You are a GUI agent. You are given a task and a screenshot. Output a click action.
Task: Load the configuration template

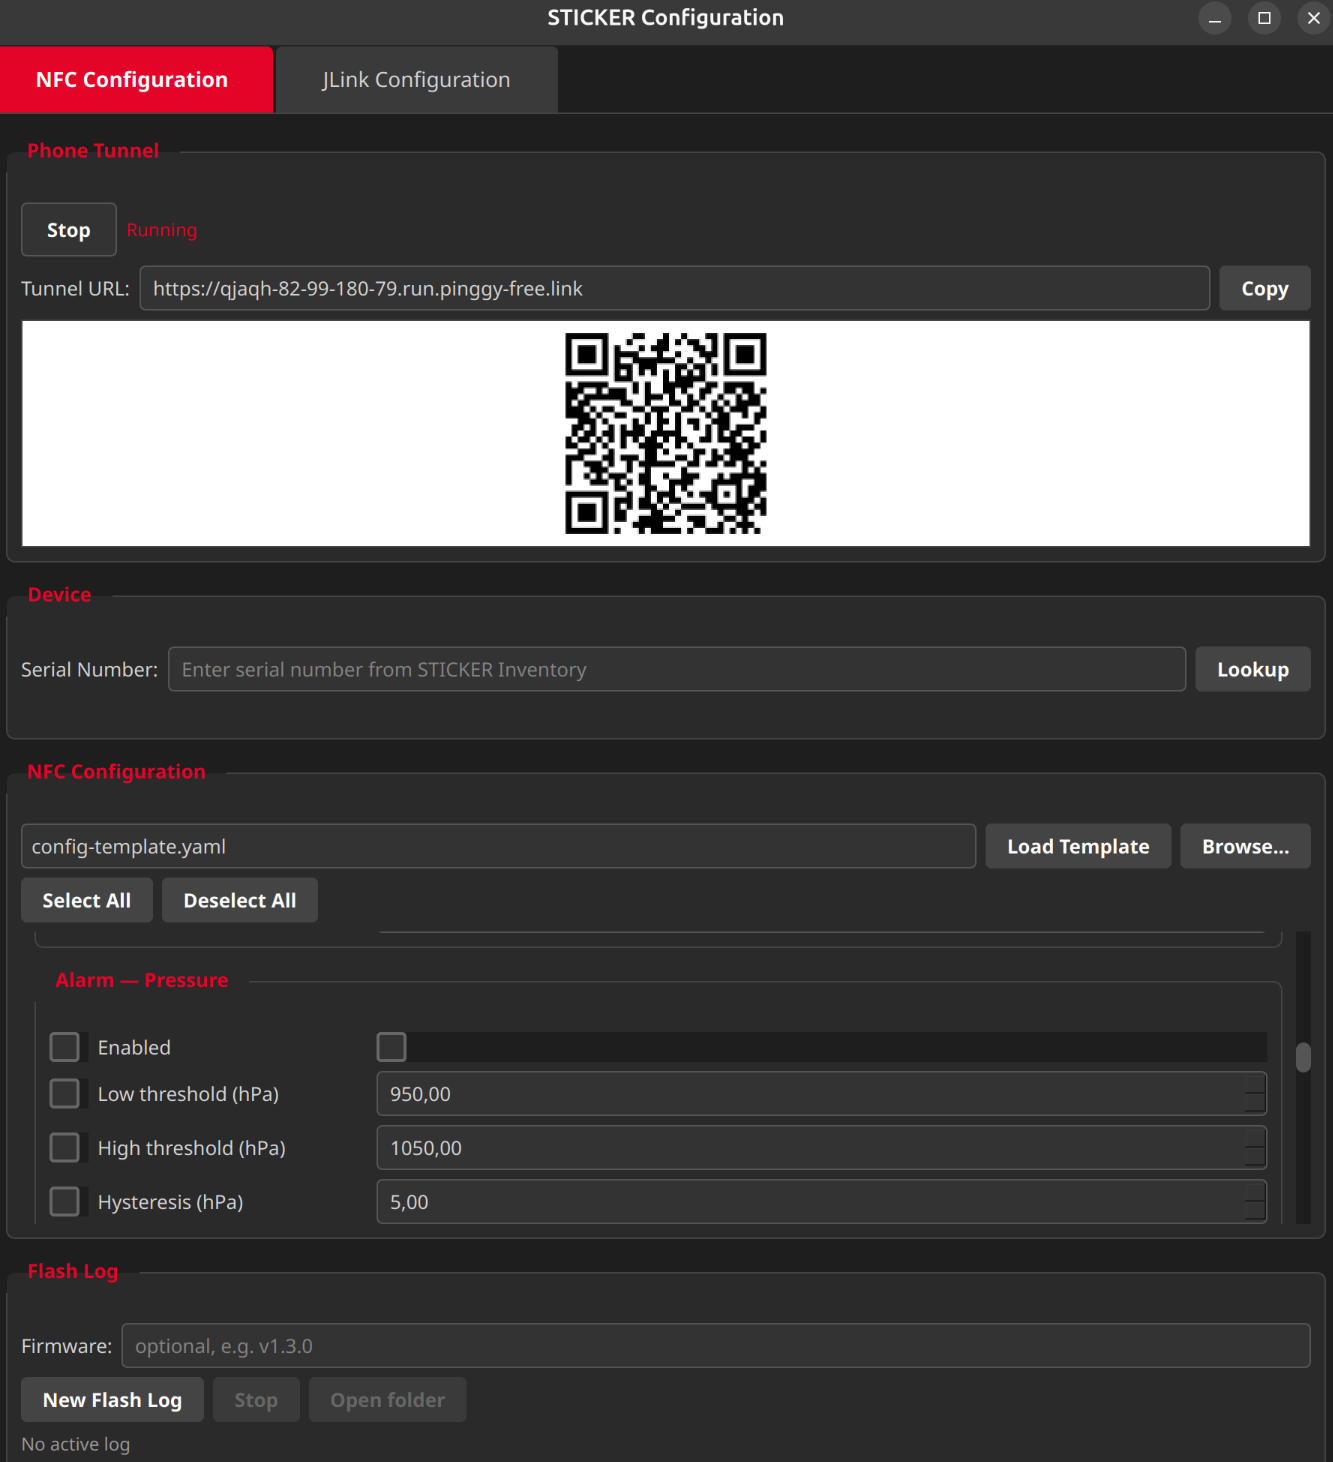(x=1078, y=847)
